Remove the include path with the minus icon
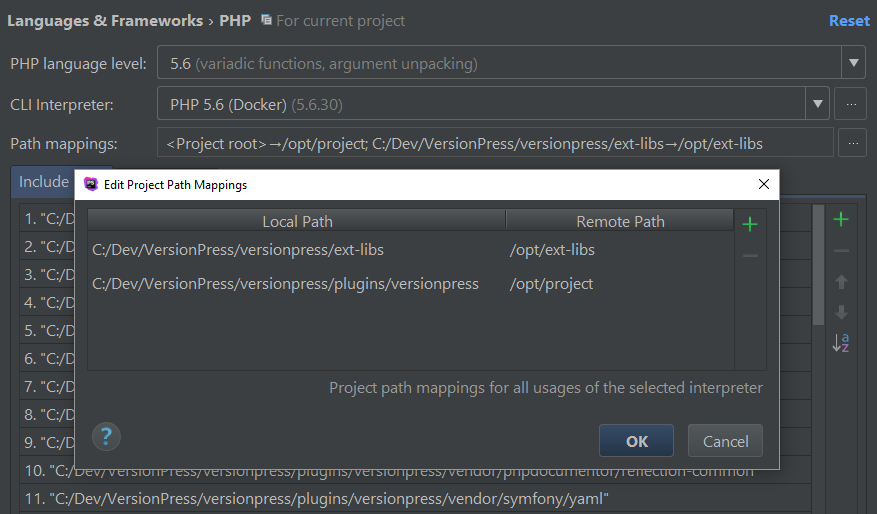Viewport: 877px width, 514px height. coord(841,251)
